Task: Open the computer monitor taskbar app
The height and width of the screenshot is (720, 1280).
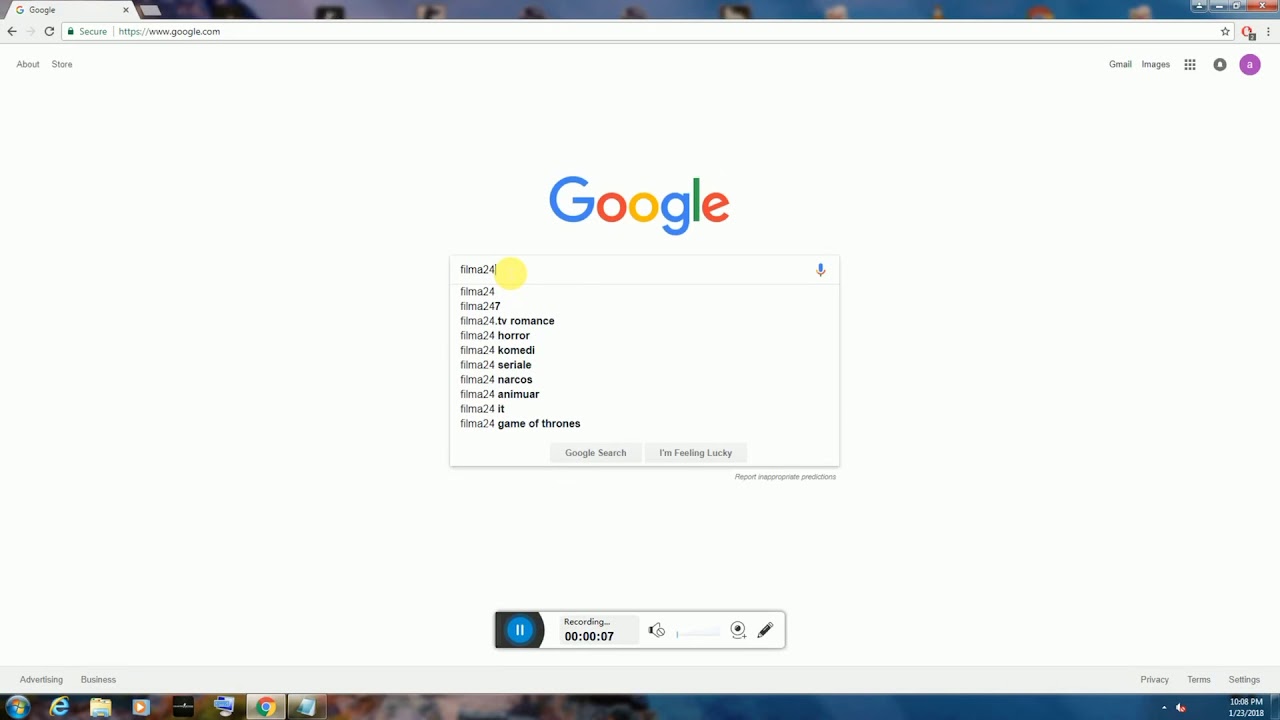Action: tap(224, 707)
